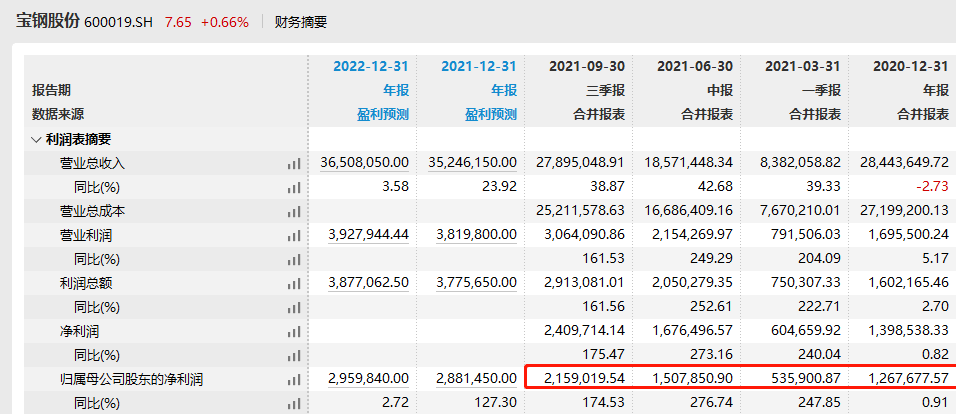
Task: Click chart icon on first 同比(%) row
Action: coord(294,188)
